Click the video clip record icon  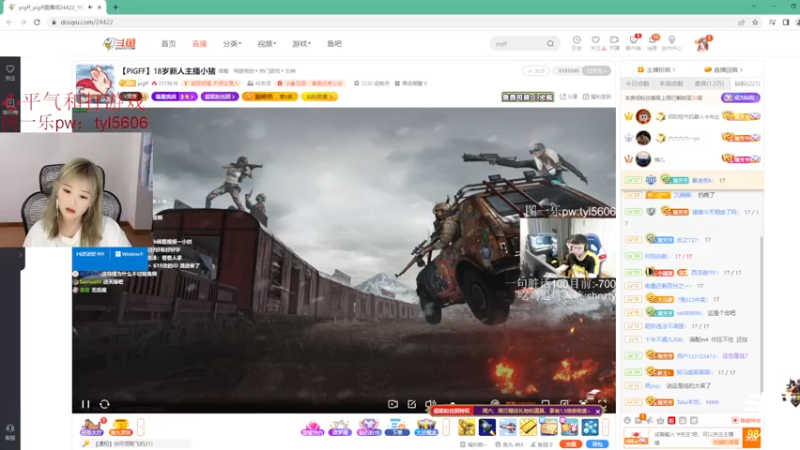[x=393, y=404]
